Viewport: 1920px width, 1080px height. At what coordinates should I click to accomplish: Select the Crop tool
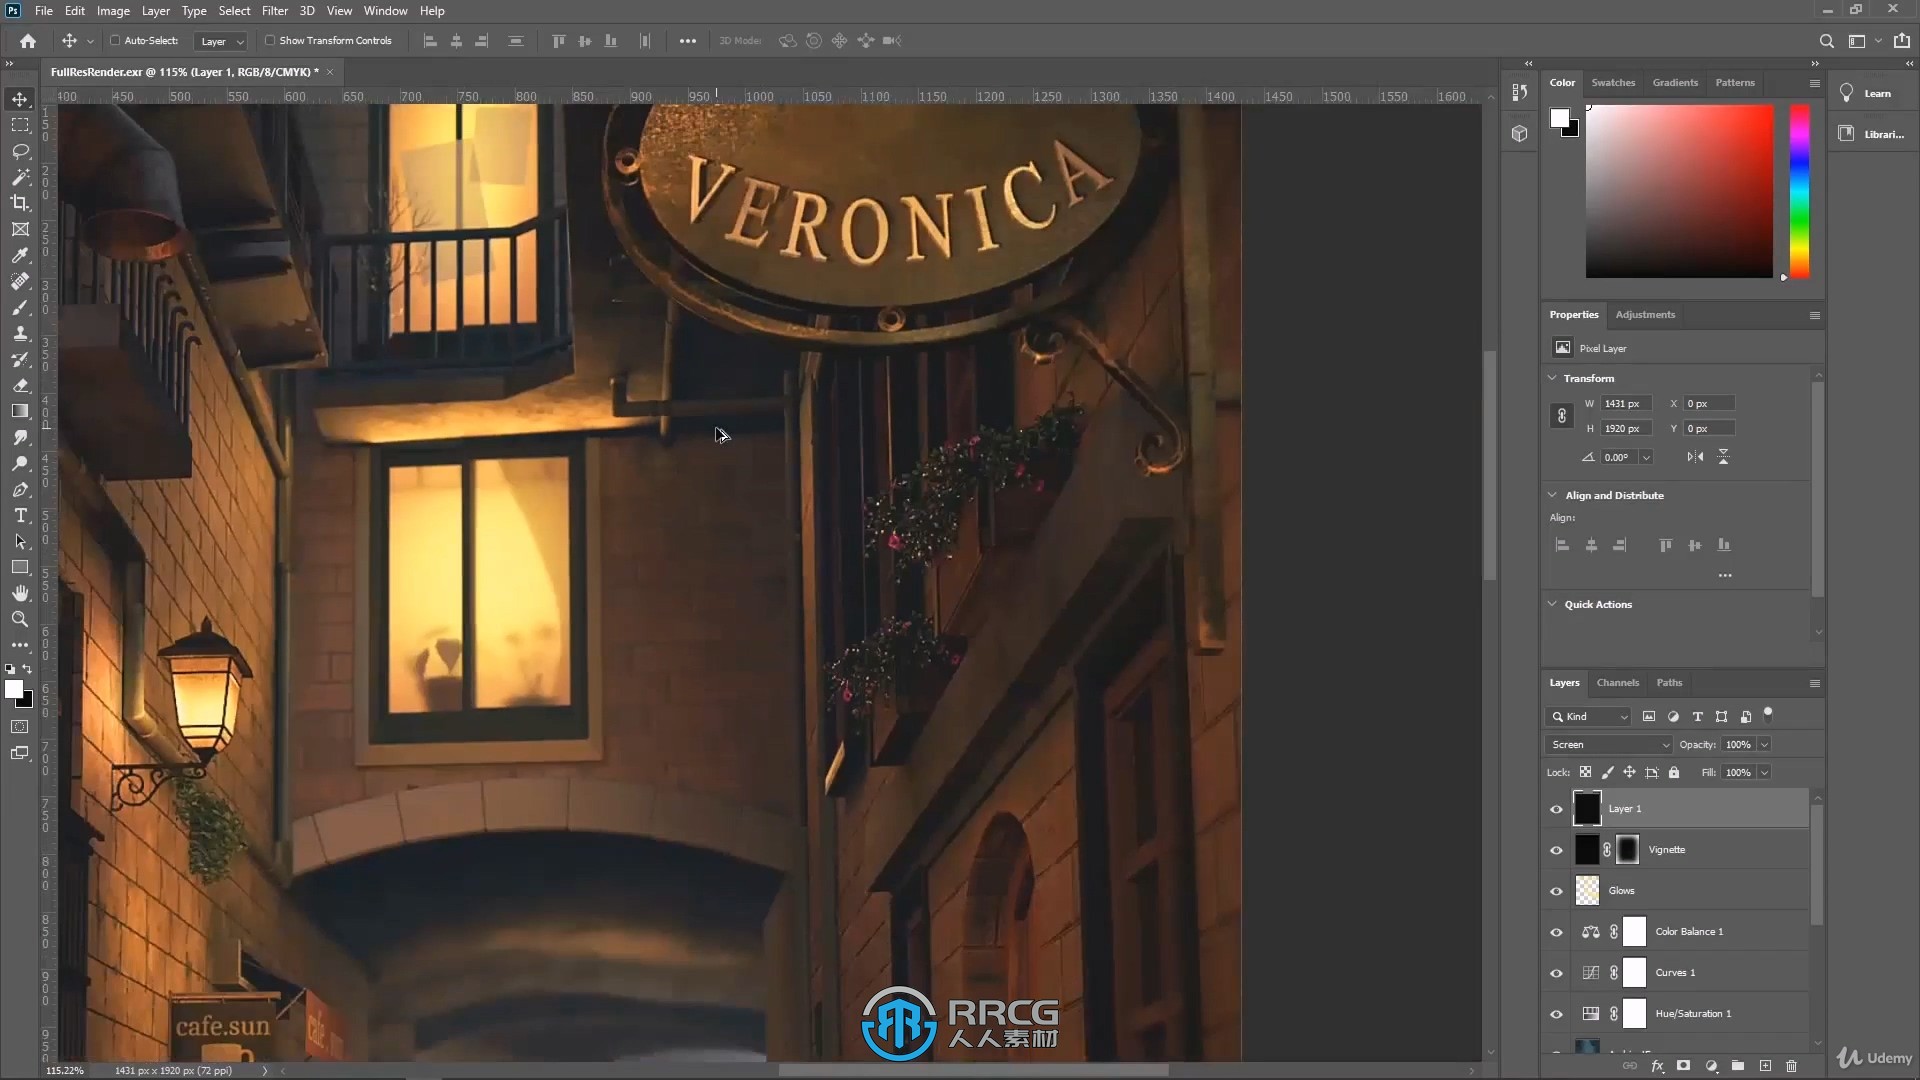[20, 202]
